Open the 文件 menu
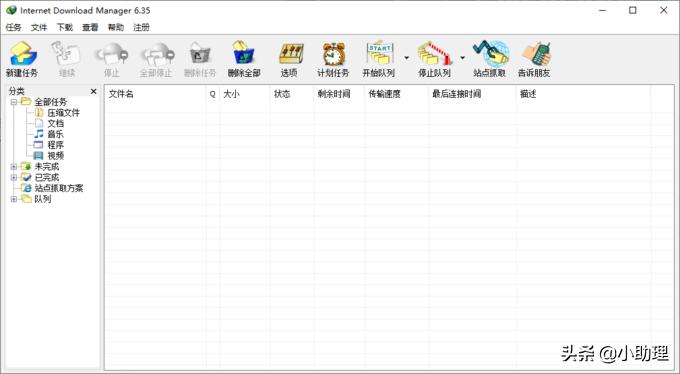The height and width of the screenshot is (374, 680). [x=39, y=27]
